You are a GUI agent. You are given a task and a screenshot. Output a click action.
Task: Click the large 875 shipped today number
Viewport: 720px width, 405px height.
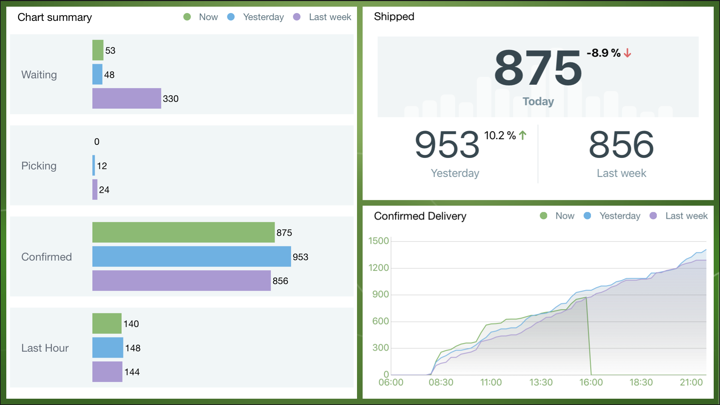(538, 68)
